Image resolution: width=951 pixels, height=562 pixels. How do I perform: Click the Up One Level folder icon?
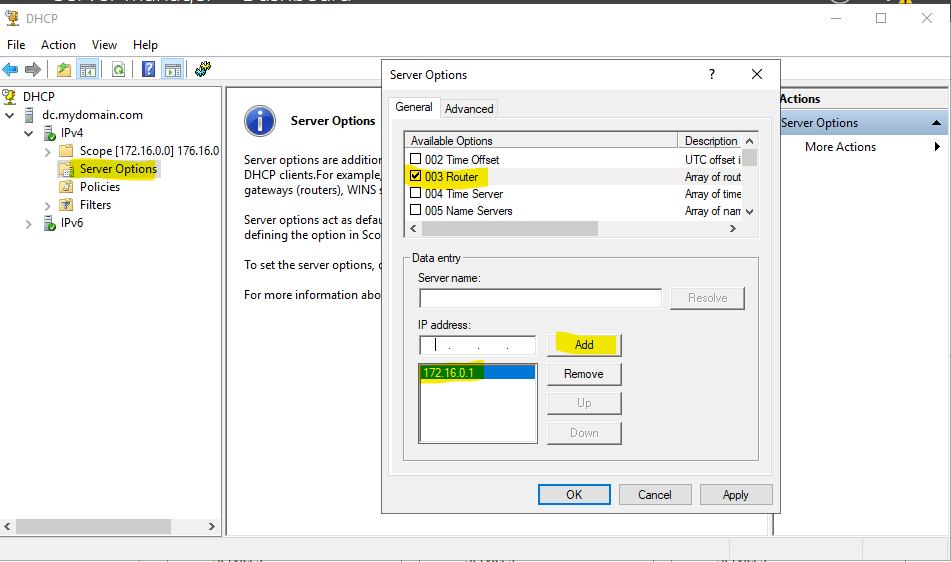[x=64, y=69]
